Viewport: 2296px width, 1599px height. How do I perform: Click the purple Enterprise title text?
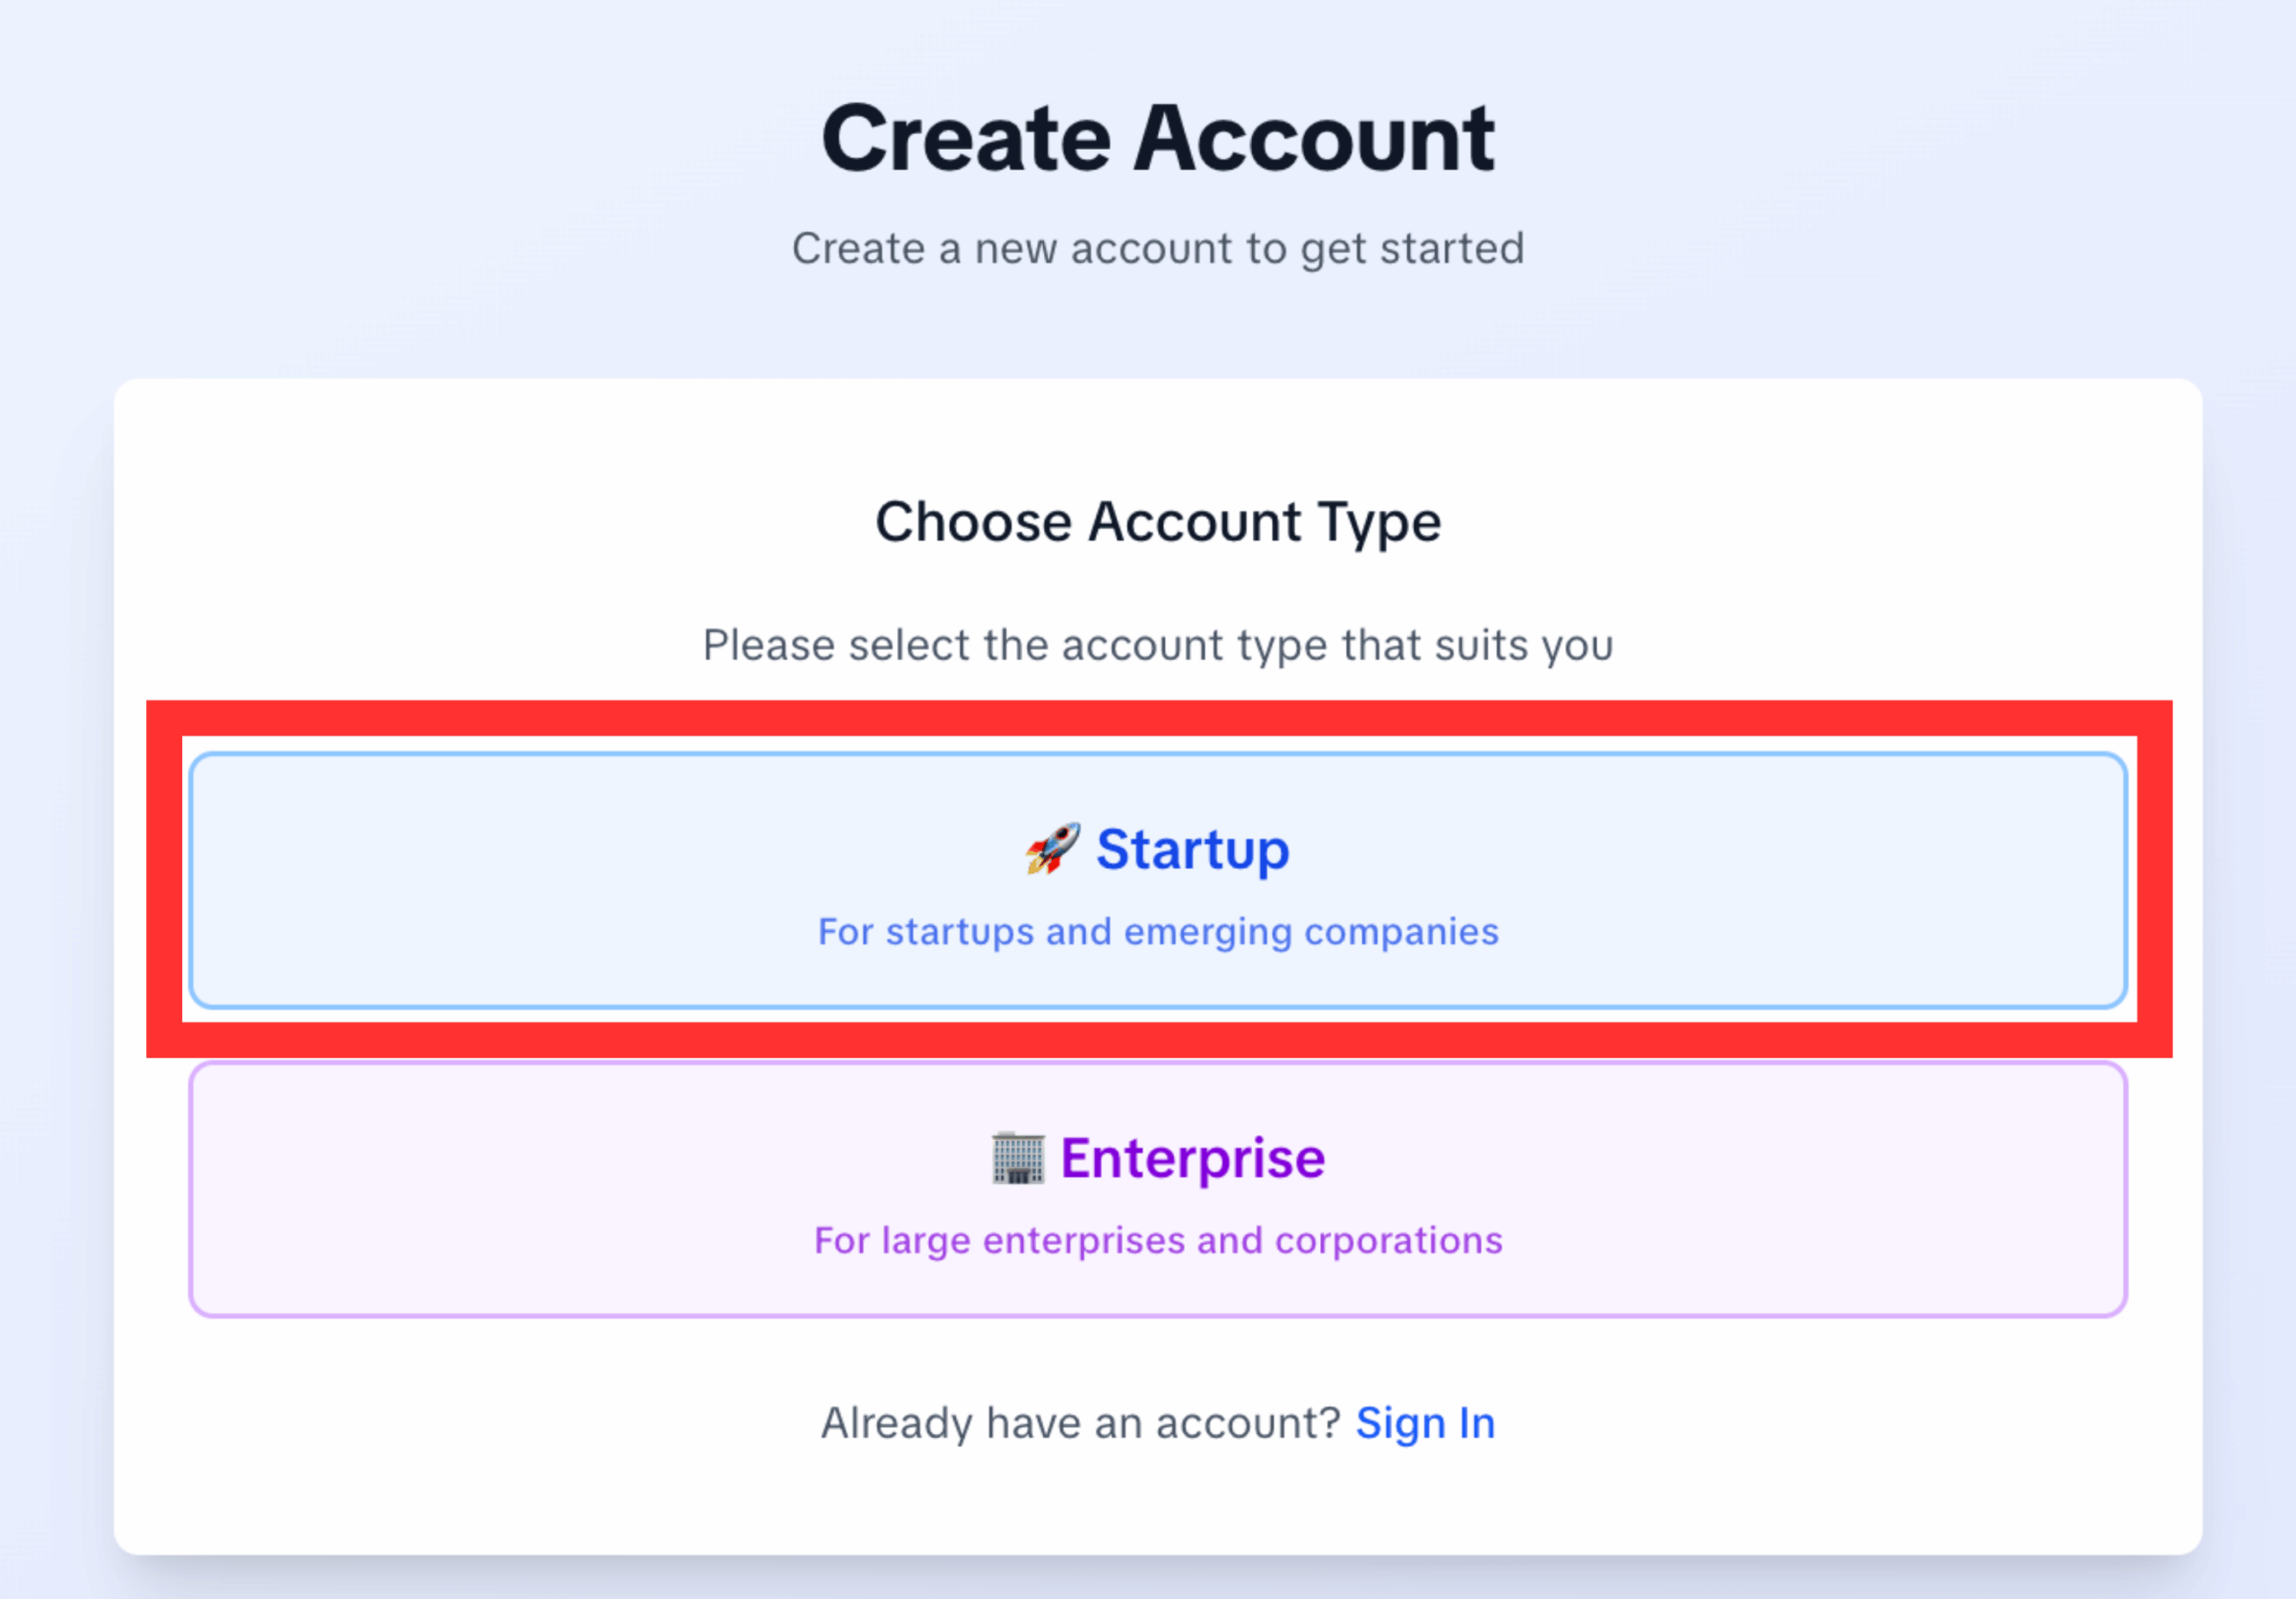1193,1158
